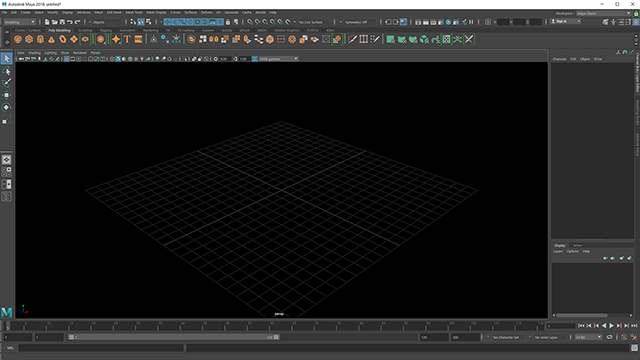Activate the Rotate tool in toolbox
The width and height of the screenshot is (640, 360).
point(7,107)
